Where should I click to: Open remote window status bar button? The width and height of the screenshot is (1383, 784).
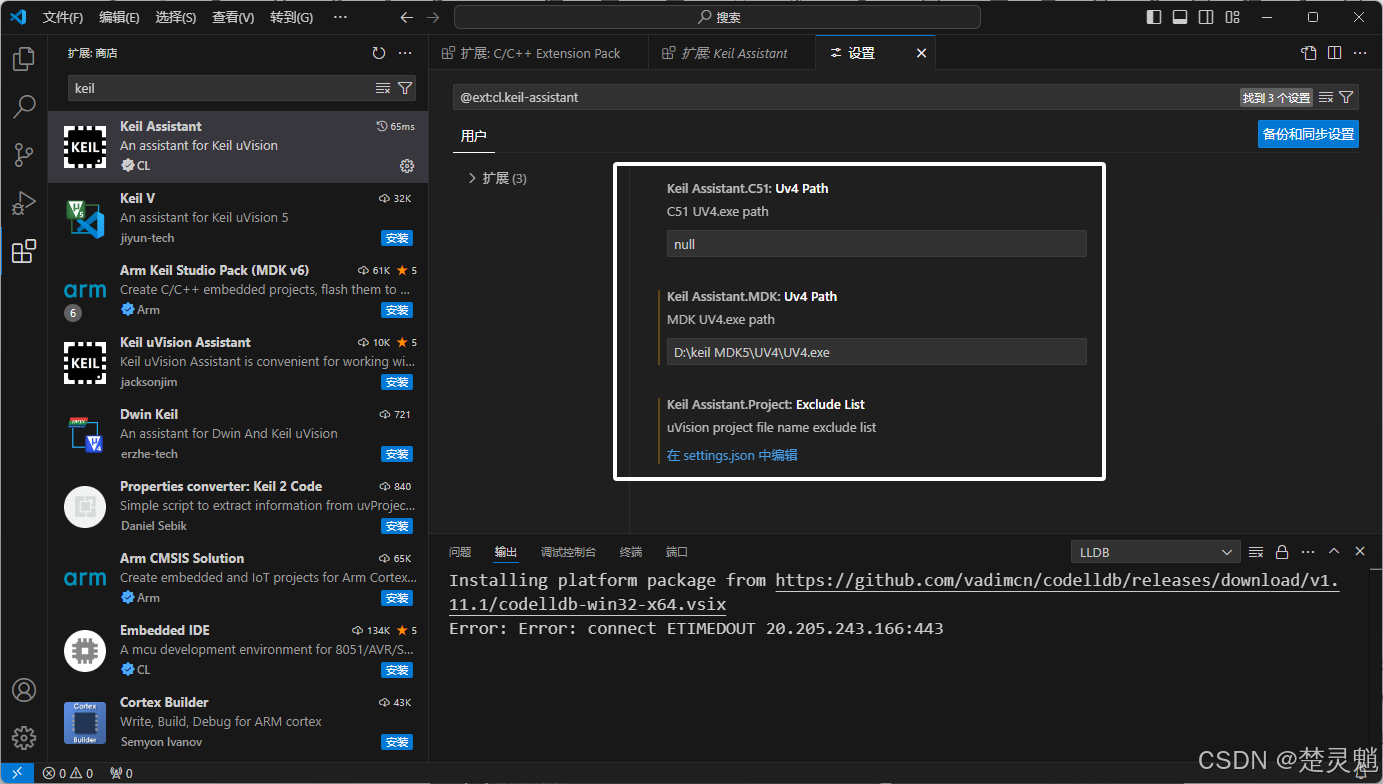17,773
